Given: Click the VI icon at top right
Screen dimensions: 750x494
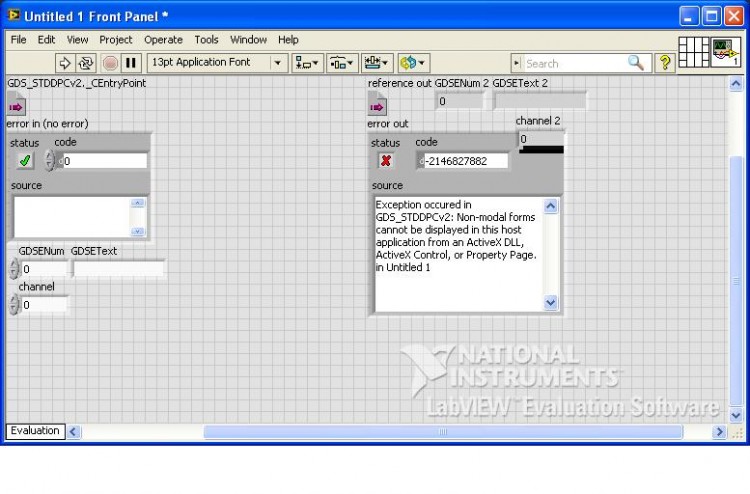Looking at the screenshot, I should click(726, 52).
